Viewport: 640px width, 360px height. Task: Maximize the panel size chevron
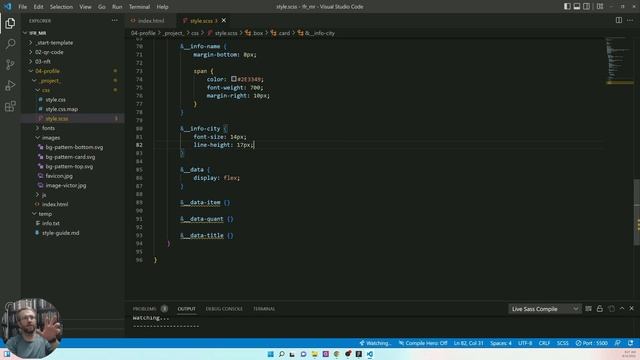coord(622,309)
